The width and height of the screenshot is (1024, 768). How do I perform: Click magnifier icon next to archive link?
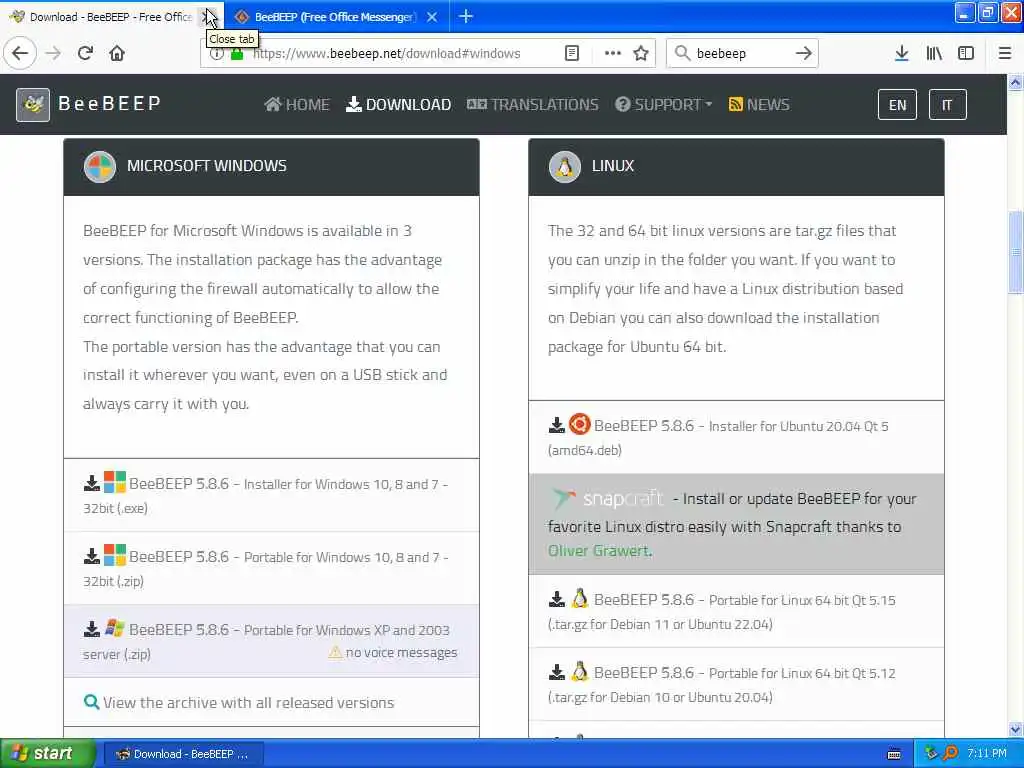pyautogui.click(x=91, y=702)
